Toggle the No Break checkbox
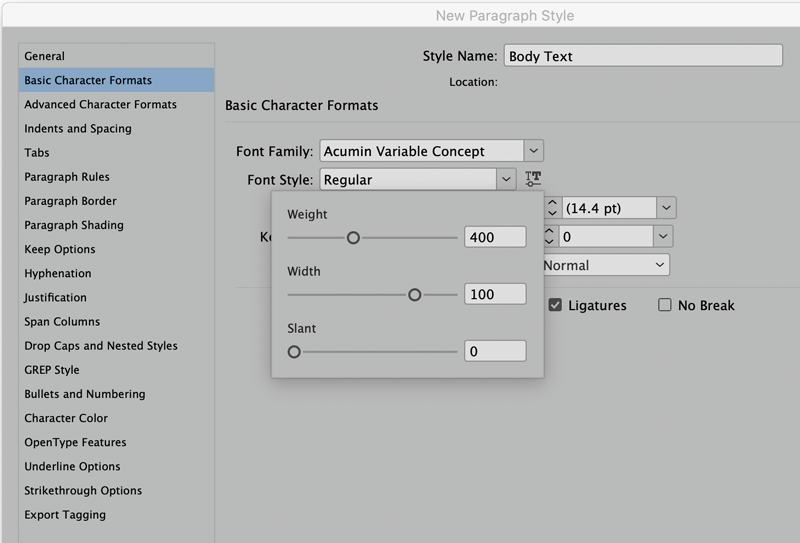The image size is (800, 543). (664, 305)
